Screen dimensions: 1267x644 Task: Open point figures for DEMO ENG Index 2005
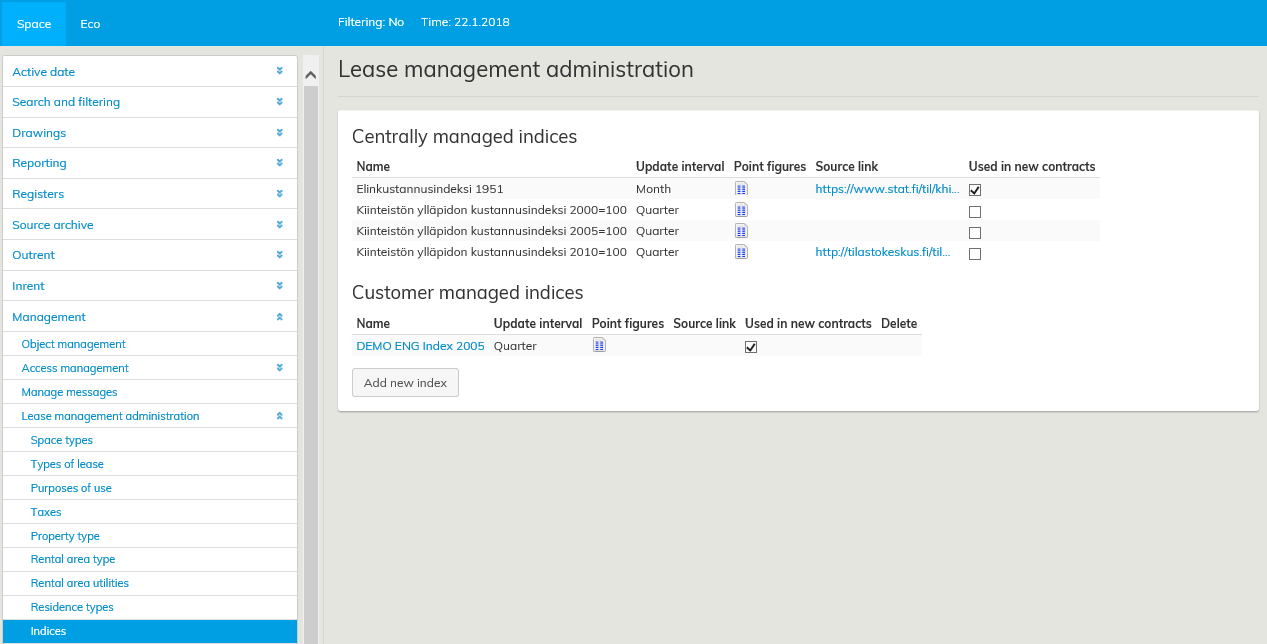(x=599, y=345)
